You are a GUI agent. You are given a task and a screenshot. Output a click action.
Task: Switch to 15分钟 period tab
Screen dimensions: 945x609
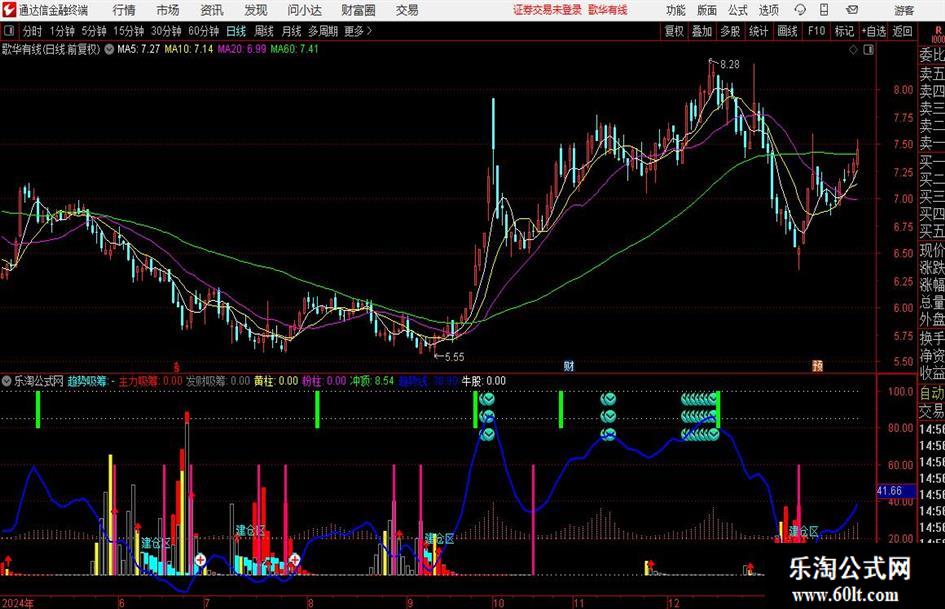[x=128, y=31]
